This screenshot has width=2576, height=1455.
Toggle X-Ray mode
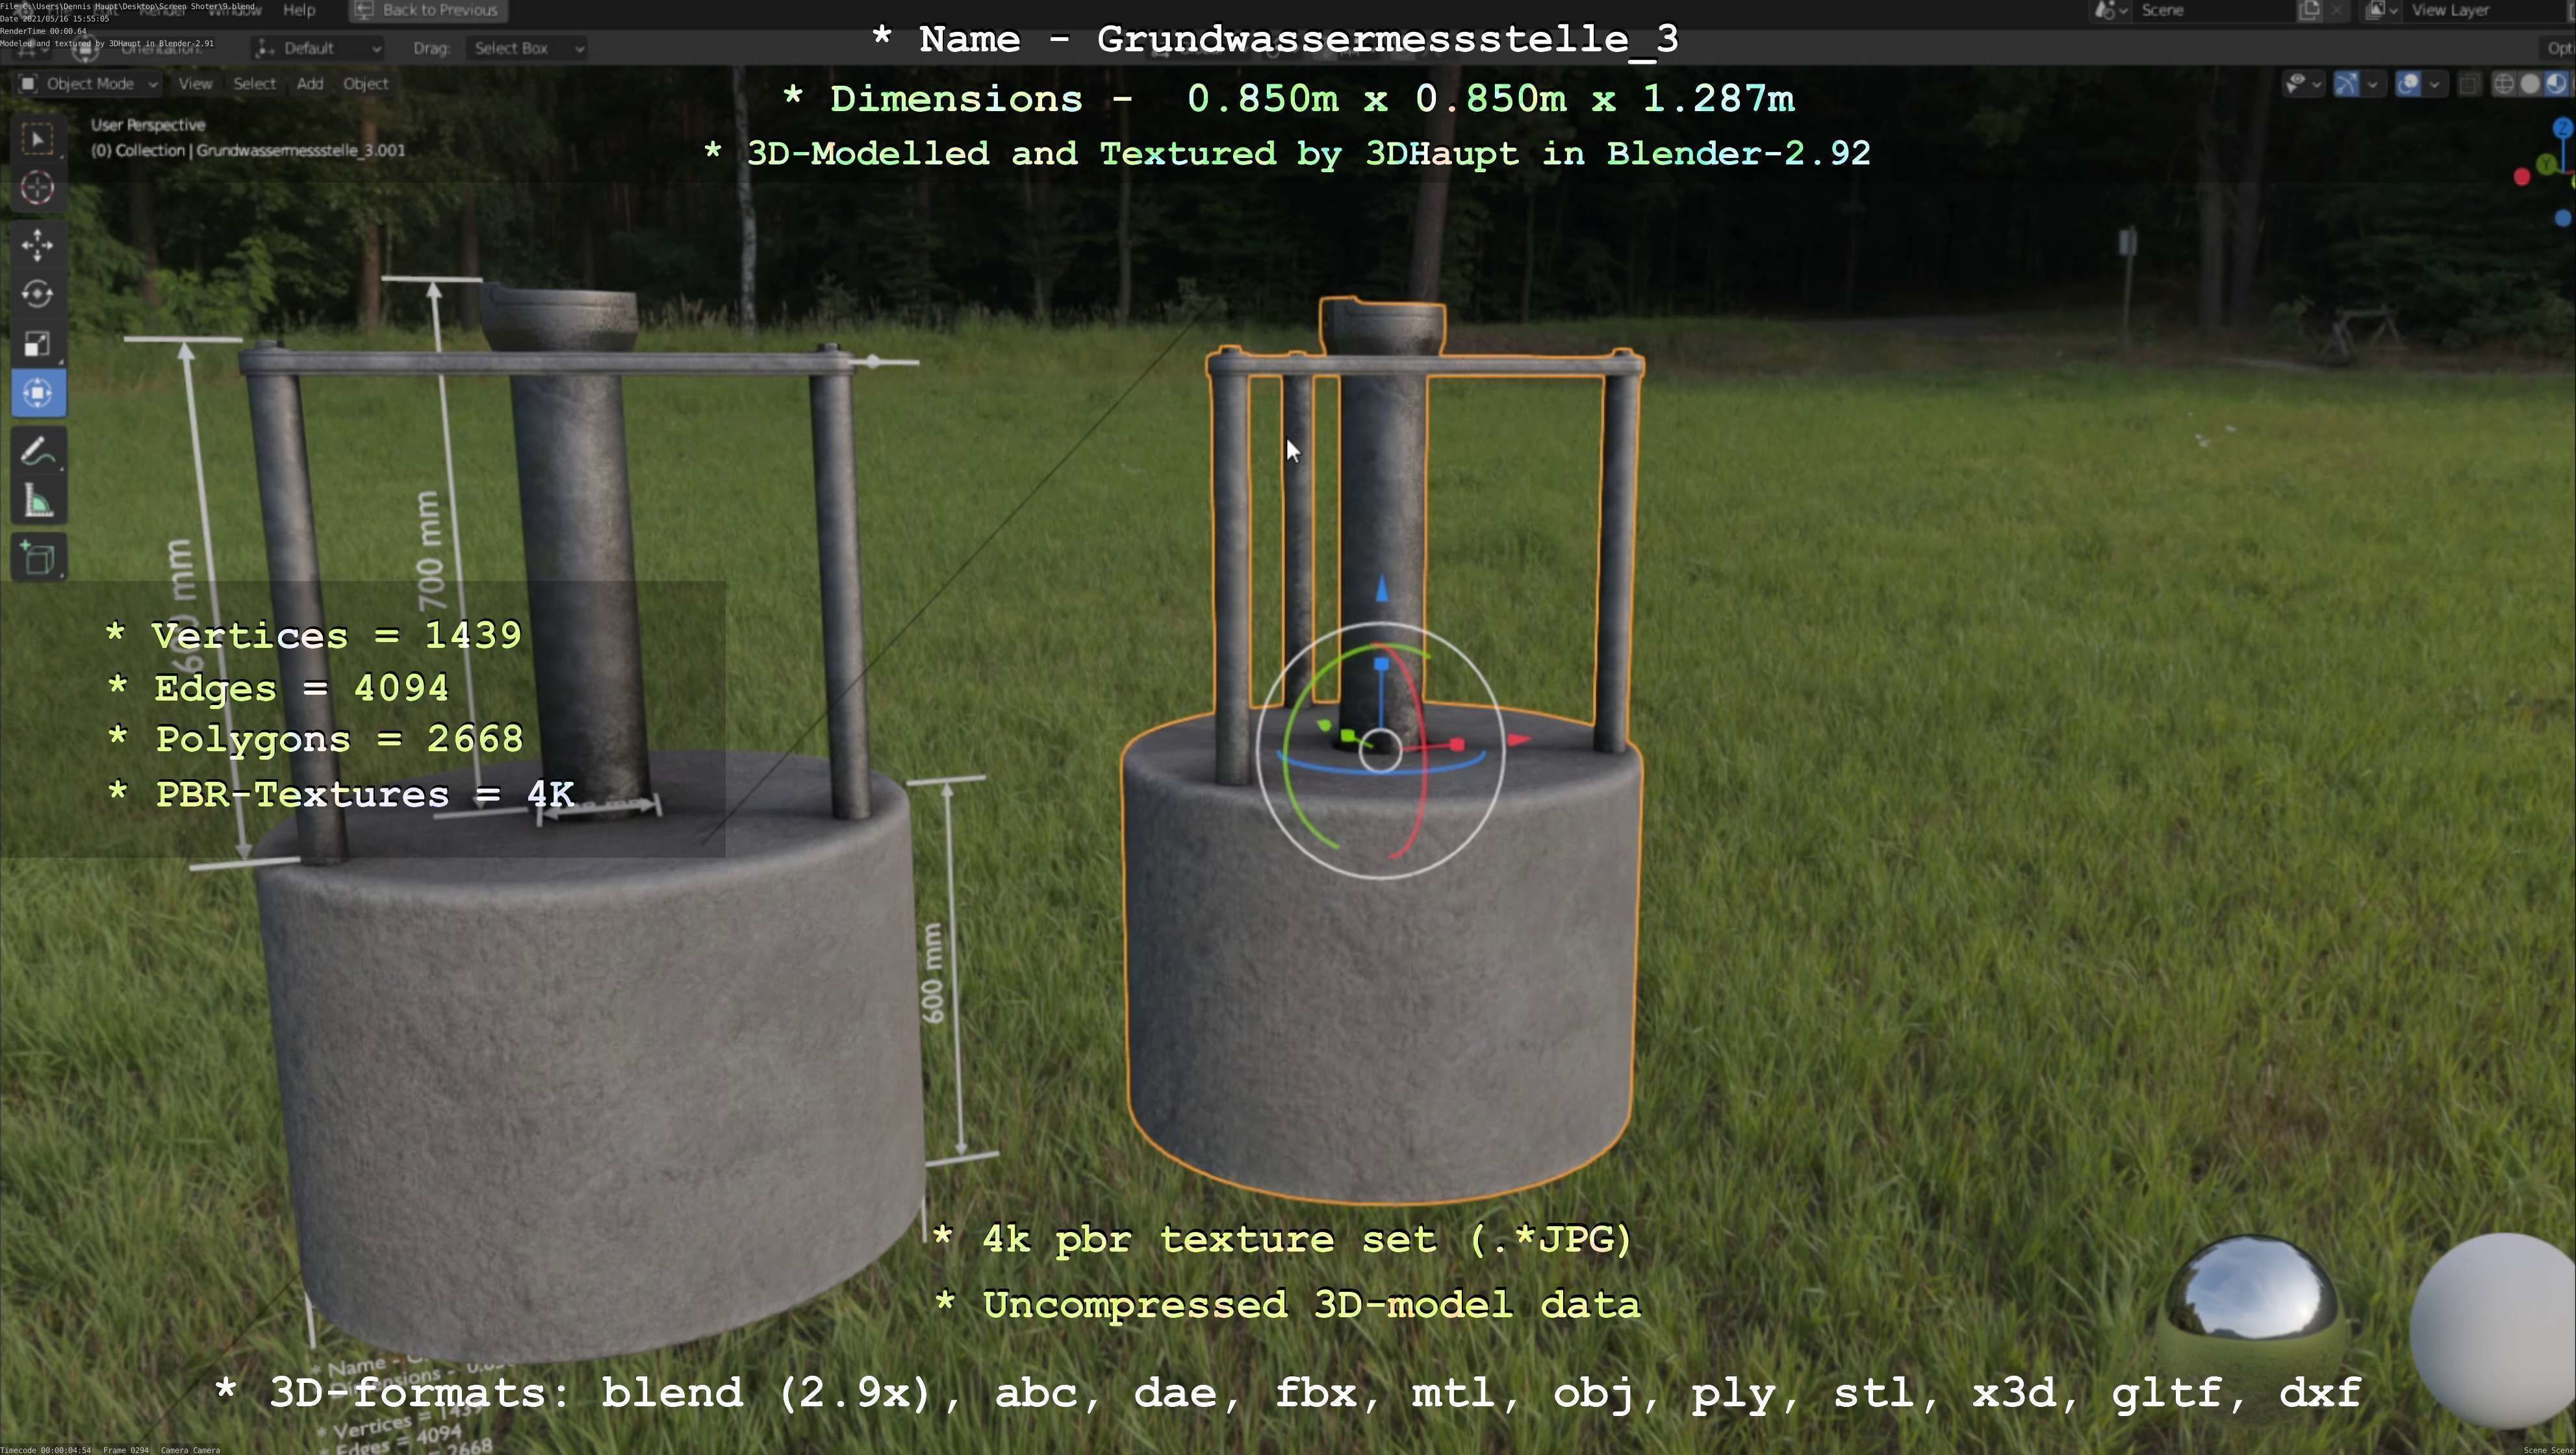(x=2469, y=84)
